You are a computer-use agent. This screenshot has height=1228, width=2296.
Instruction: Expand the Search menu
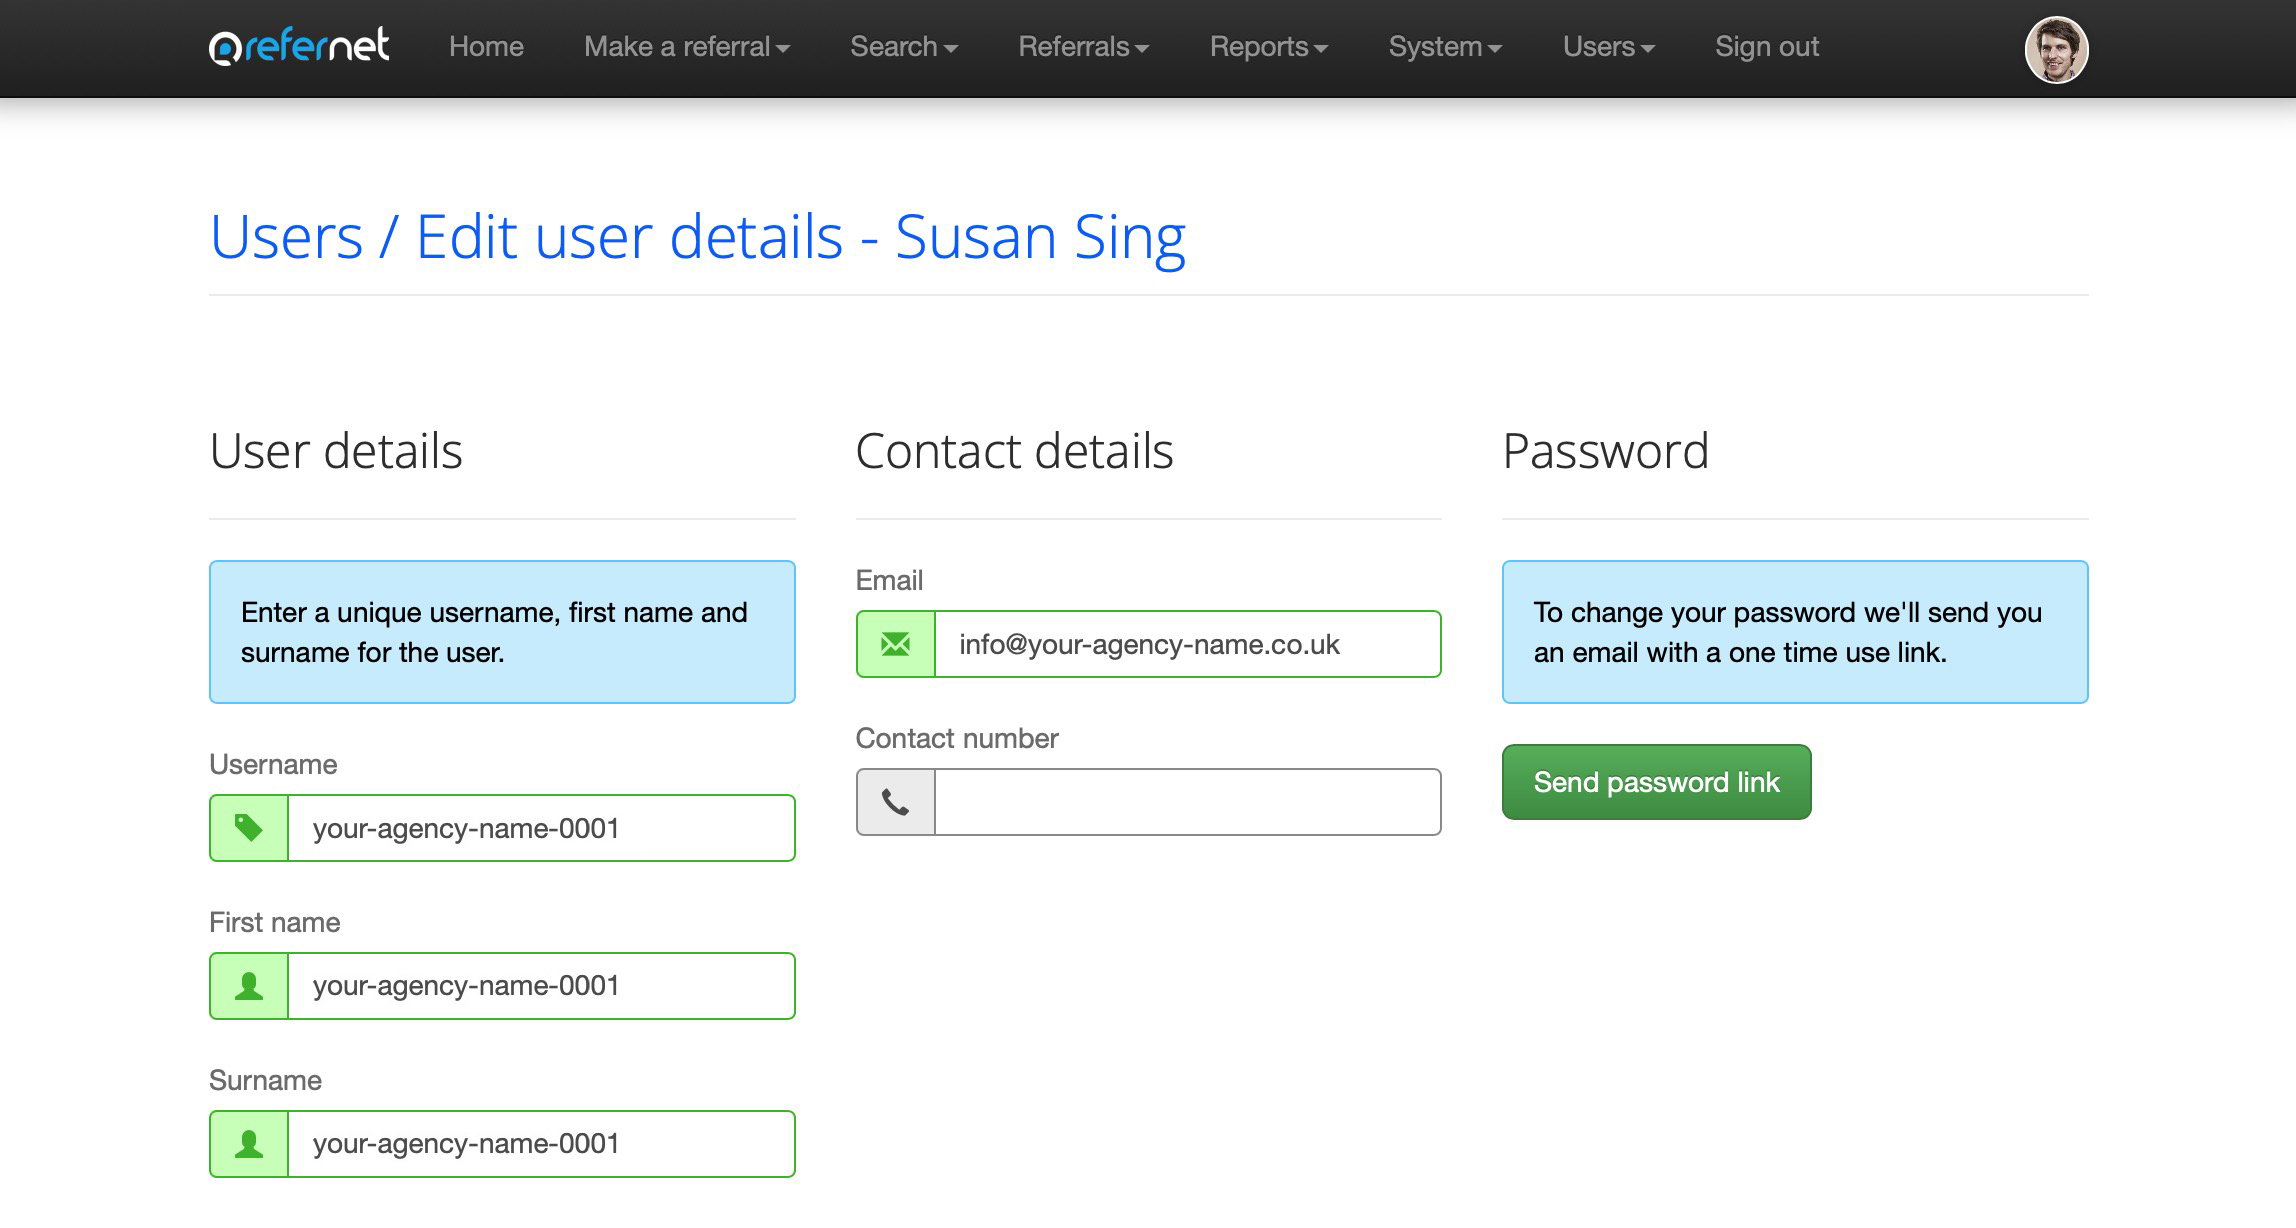pyautogui.click(x=903, y=47)
